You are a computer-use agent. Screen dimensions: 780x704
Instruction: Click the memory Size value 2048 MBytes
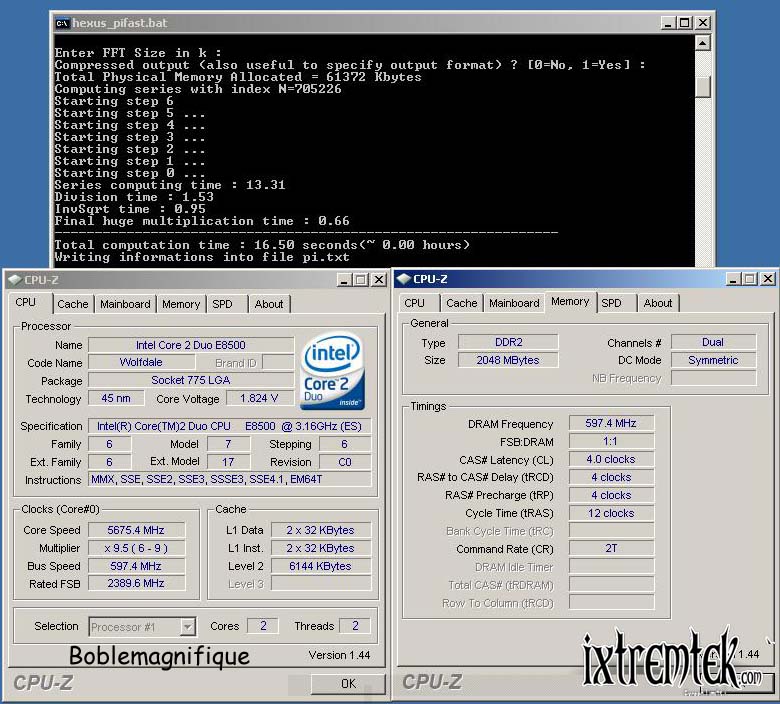508,360
